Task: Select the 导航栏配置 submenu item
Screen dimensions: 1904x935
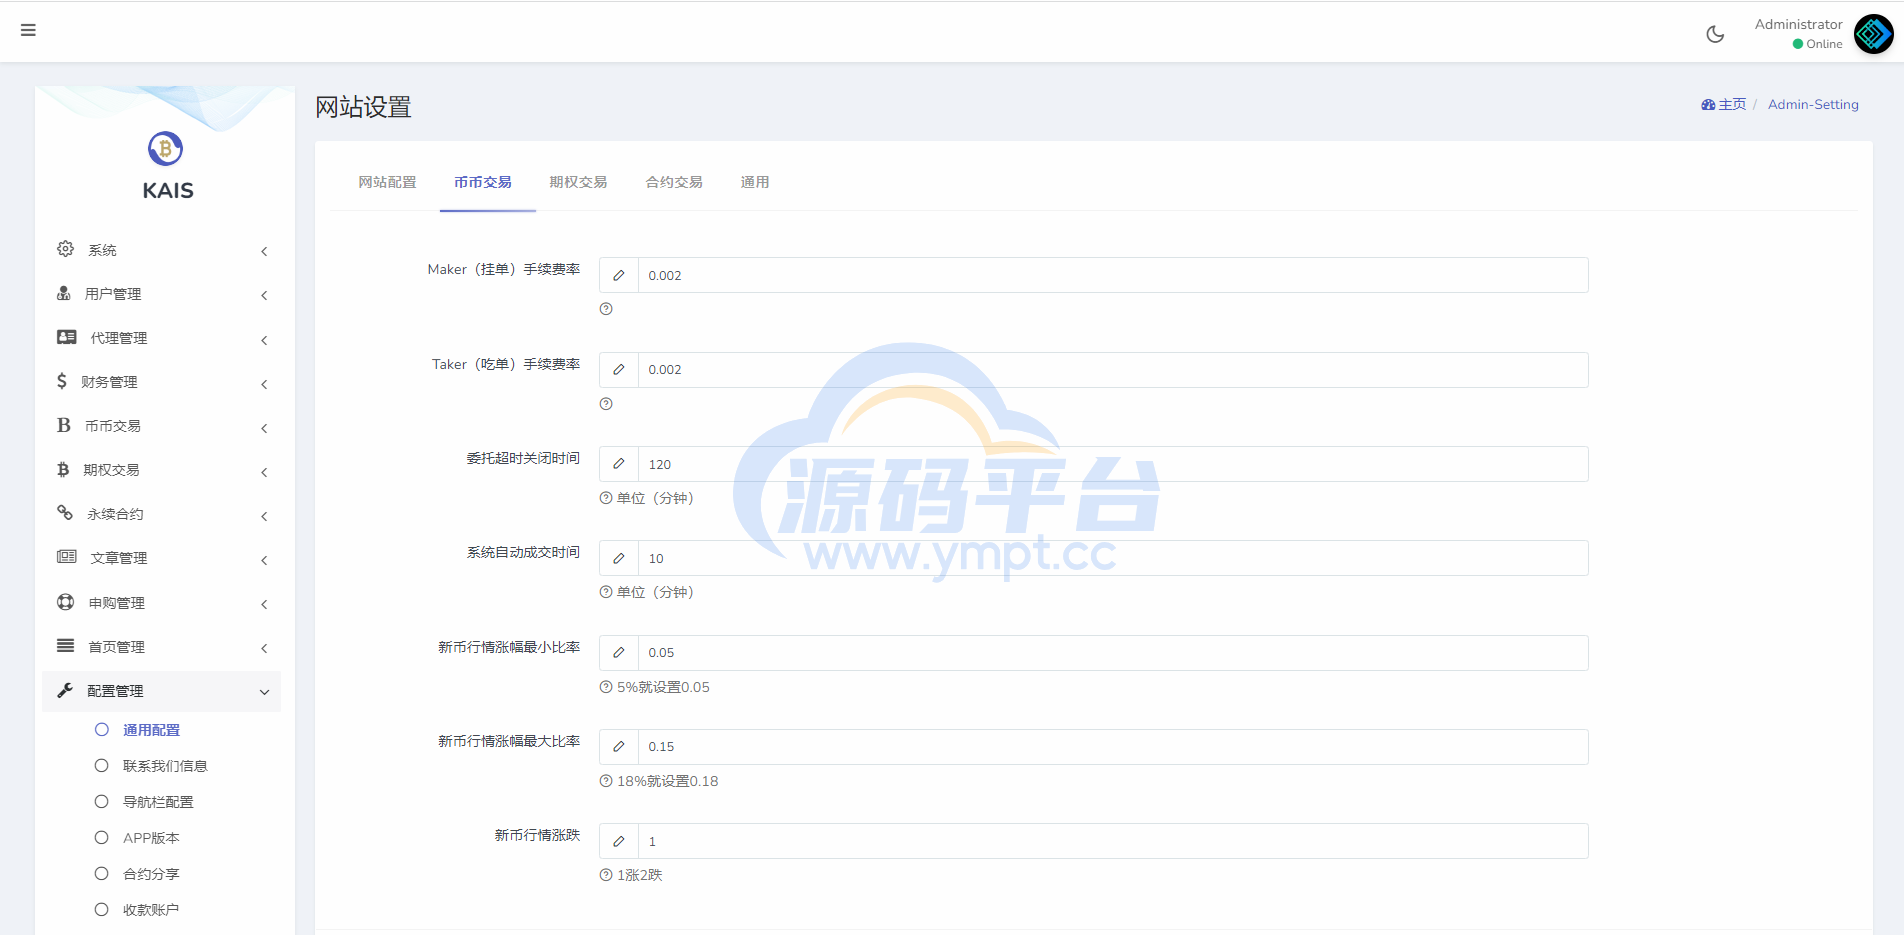Action: (158, 802)
